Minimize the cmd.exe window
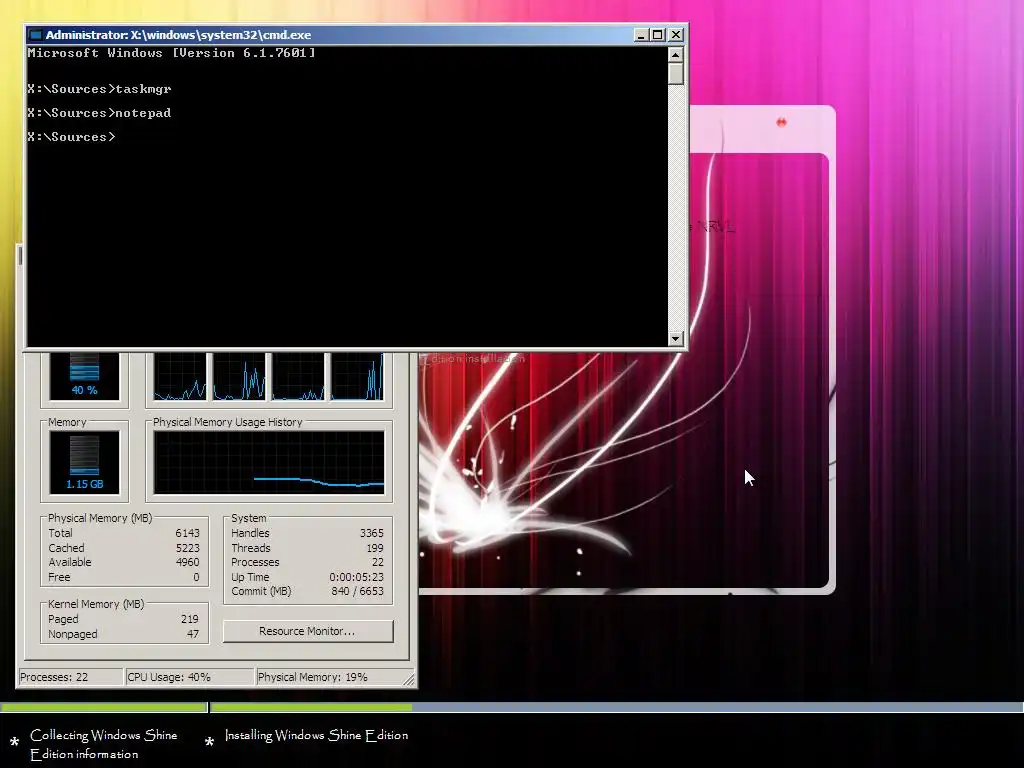1024x768 pixels. tap(641, 35)
